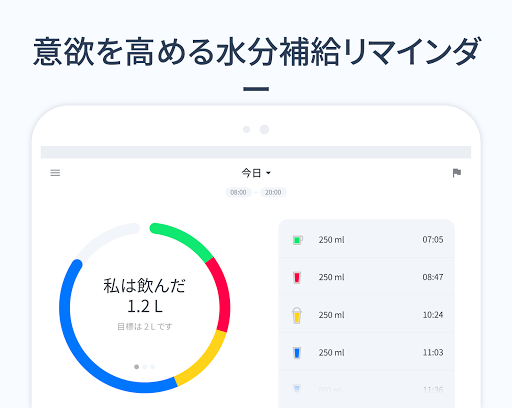Select the blue water glass icon at 11:03
Image resolution: width=512 pixels, height=408 pixels.
pos(297,353)
